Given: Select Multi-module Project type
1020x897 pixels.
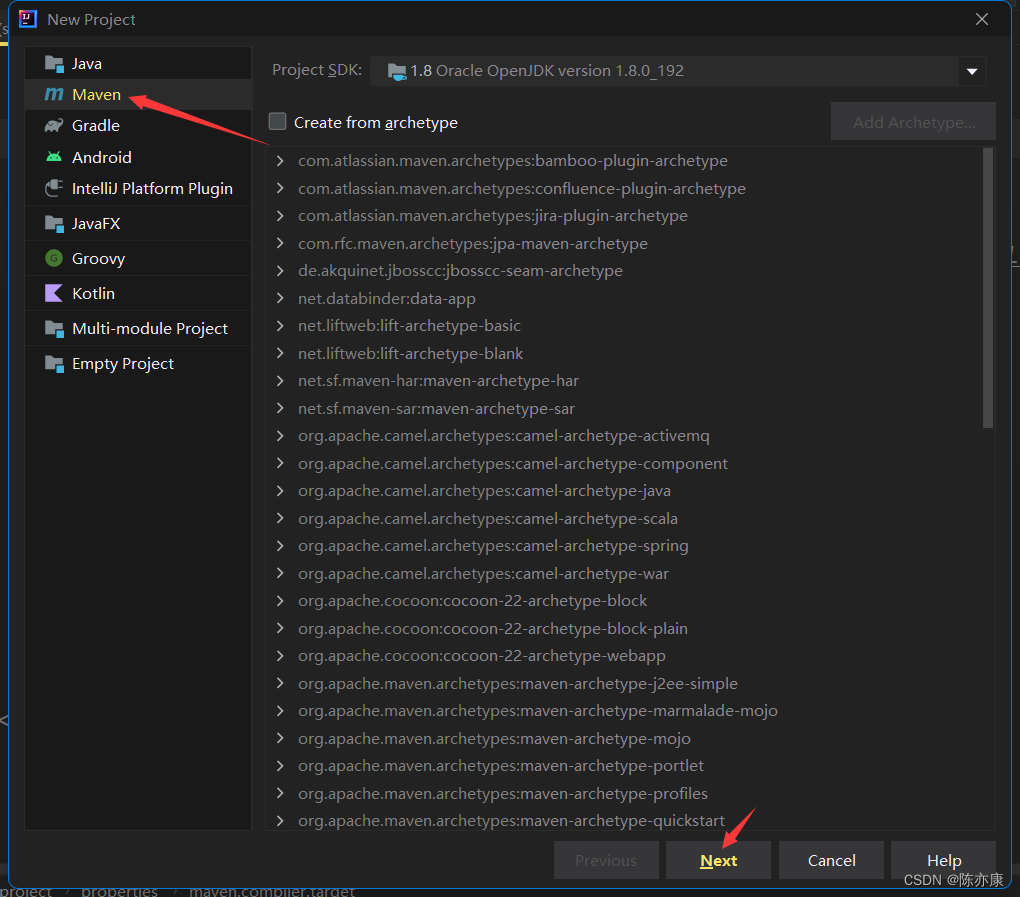Looking at the screenshot, I should pyautogui.click(x=138, y=328).
